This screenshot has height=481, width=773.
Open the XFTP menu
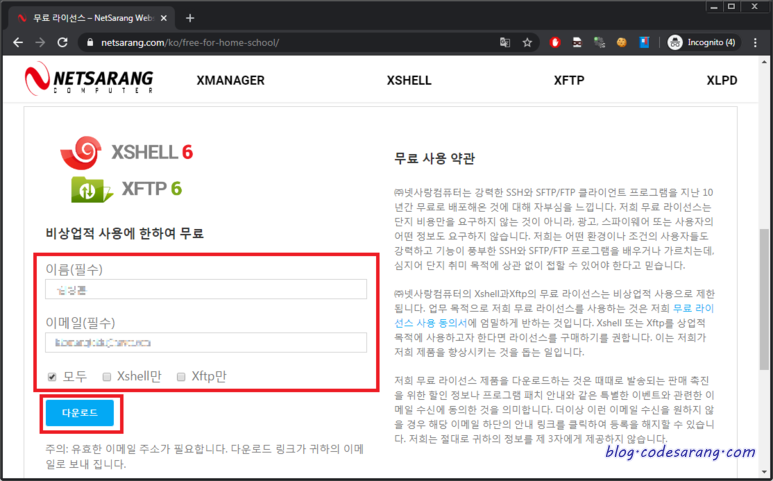coord(569,80)
